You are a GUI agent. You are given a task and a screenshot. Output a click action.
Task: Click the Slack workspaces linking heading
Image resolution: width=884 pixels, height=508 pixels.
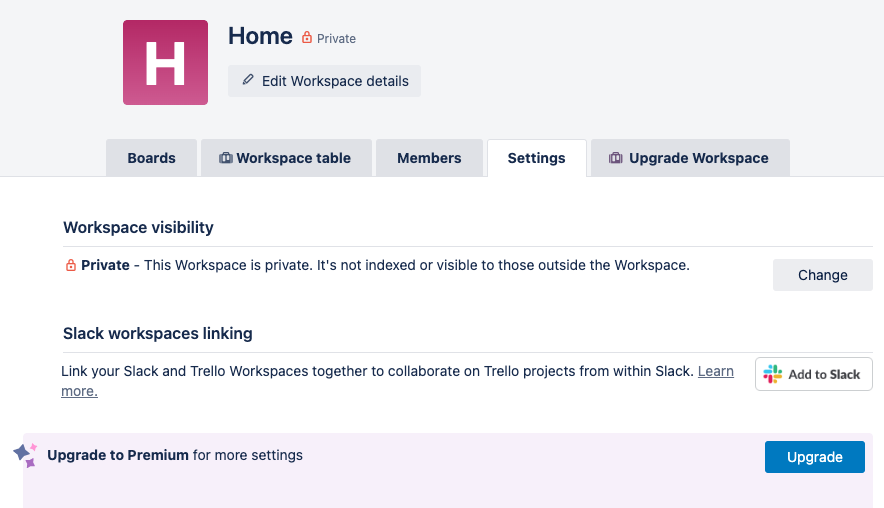coord(158,333)
